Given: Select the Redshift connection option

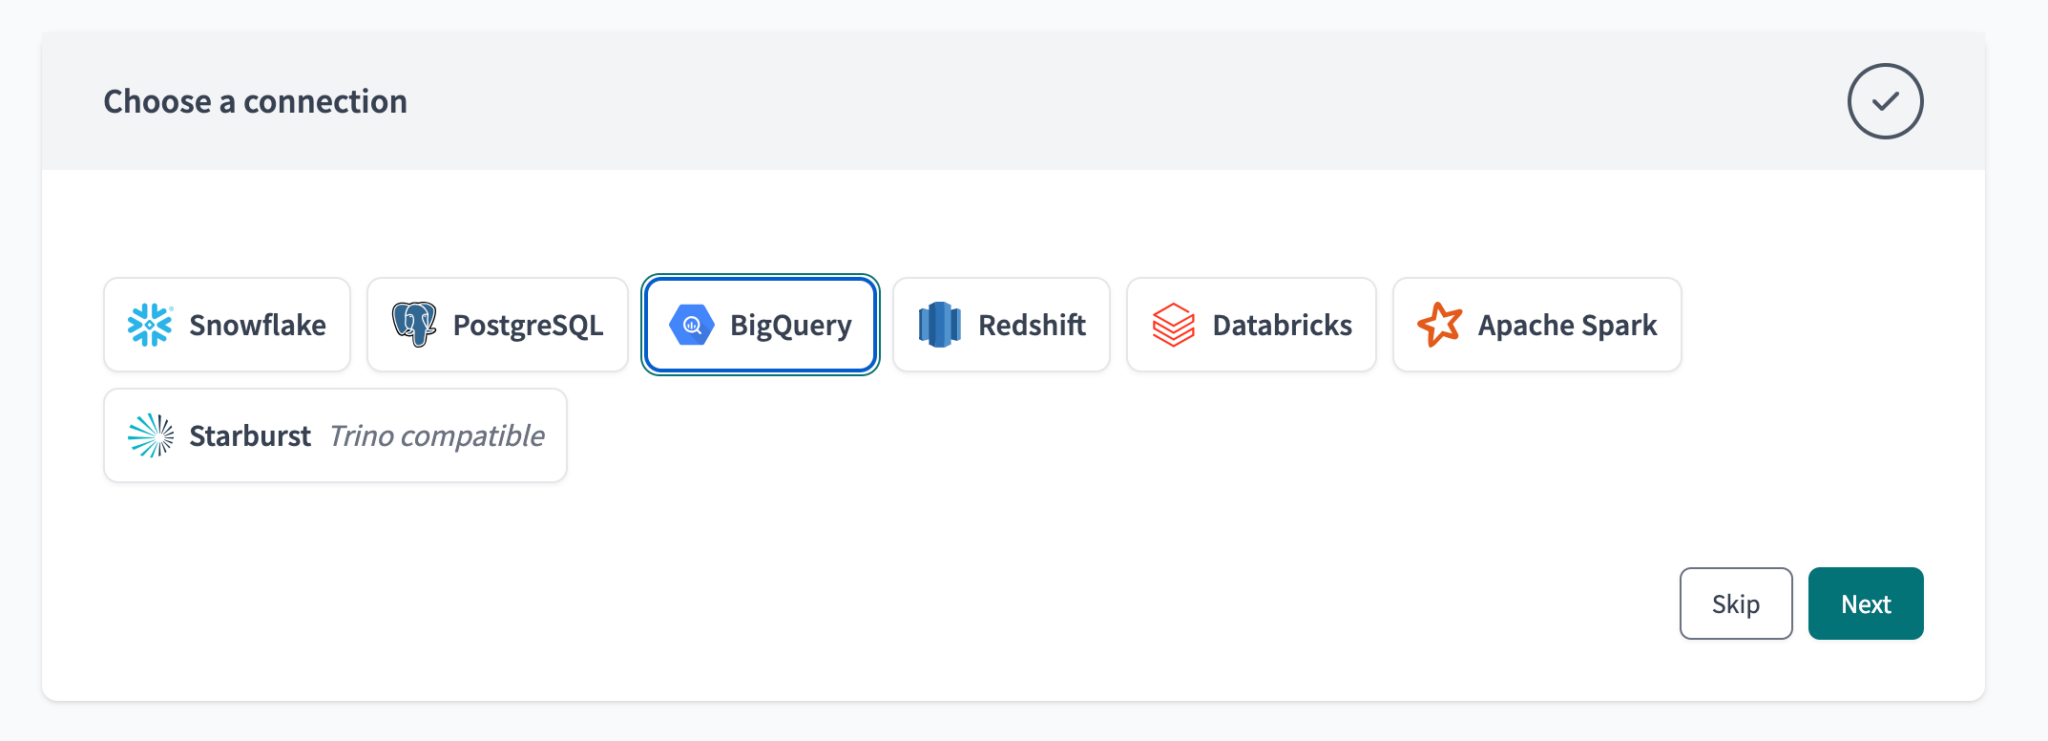Looking at the screenshot, I should coord(1001,324).
